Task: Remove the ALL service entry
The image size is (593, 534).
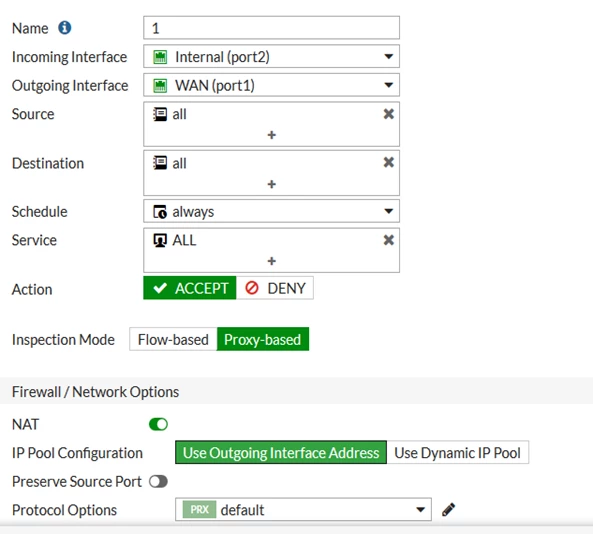Action: pos(388,240)
